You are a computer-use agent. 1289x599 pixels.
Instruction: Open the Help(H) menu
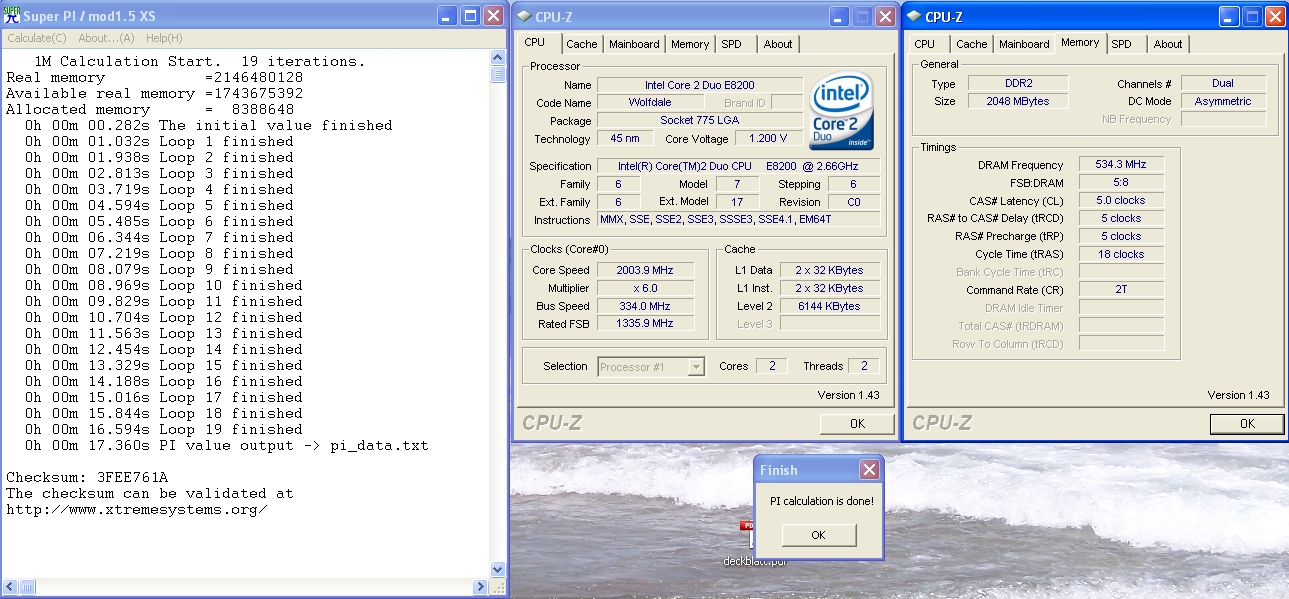pos(164,38)
